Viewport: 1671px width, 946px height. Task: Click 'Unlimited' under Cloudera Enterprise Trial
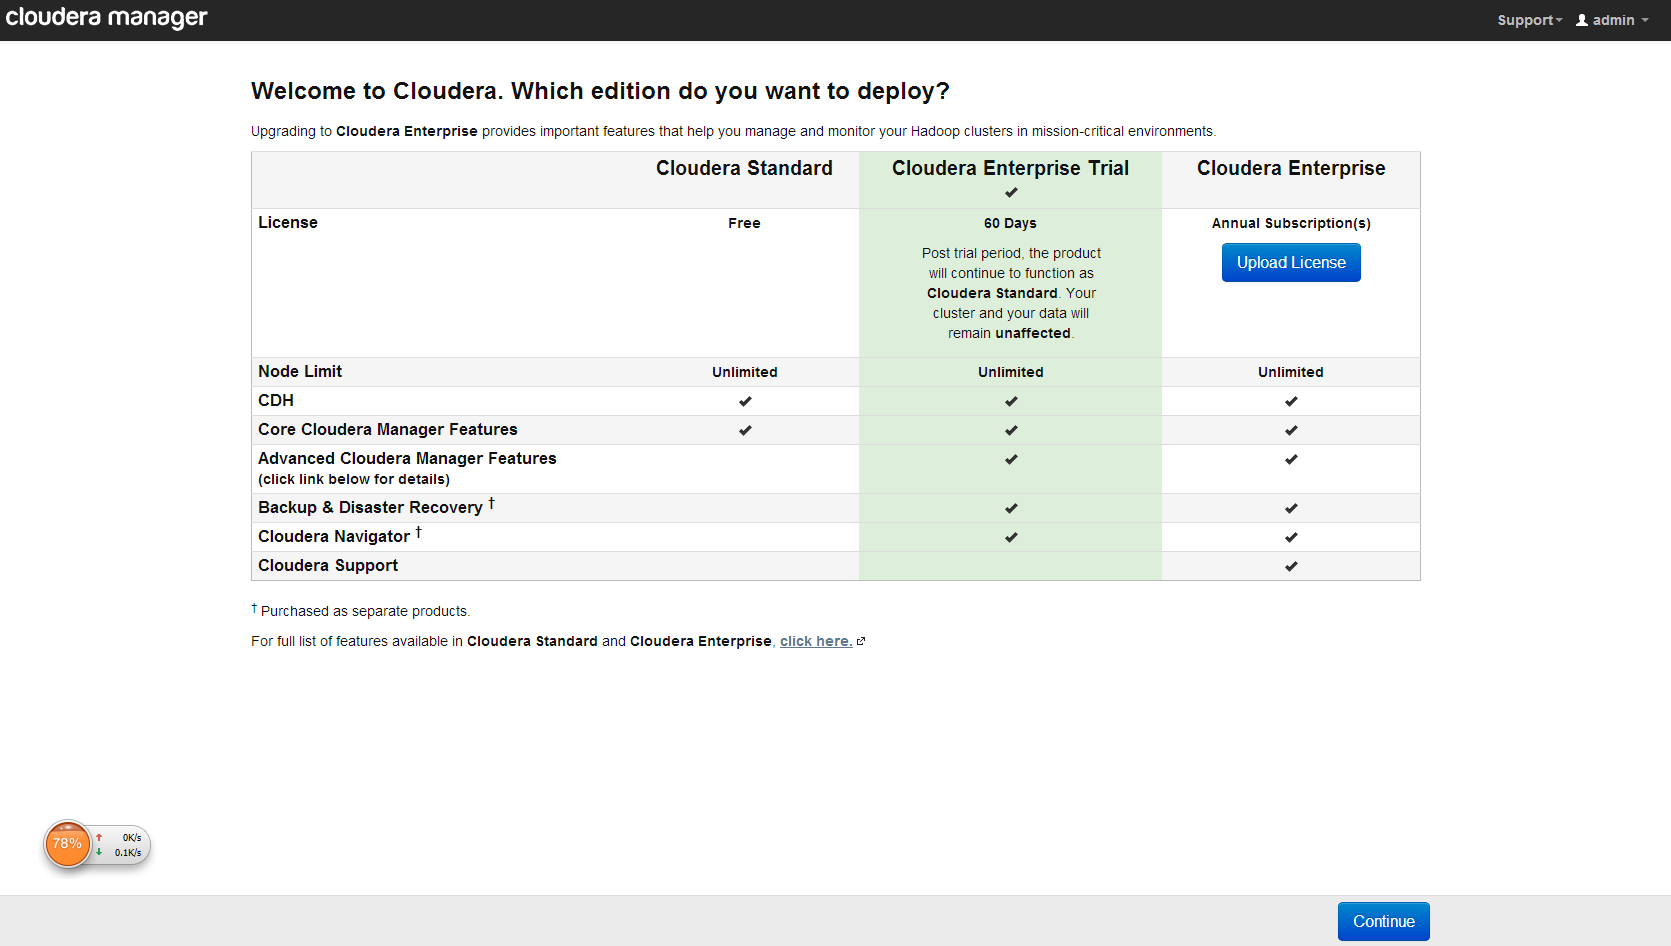click(1011, 372)
